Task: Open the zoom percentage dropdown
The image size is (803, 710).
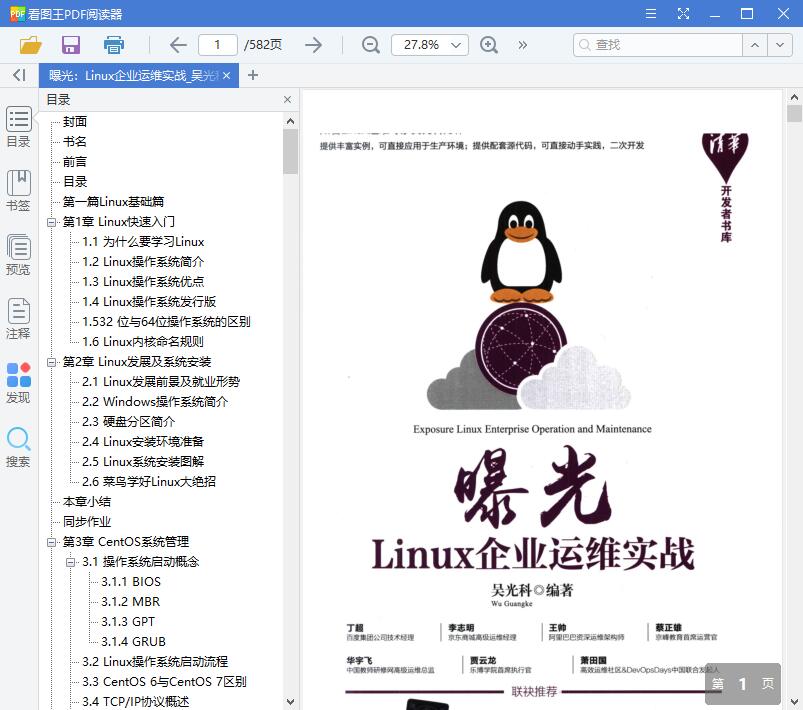Action: (x=455, y=45)
